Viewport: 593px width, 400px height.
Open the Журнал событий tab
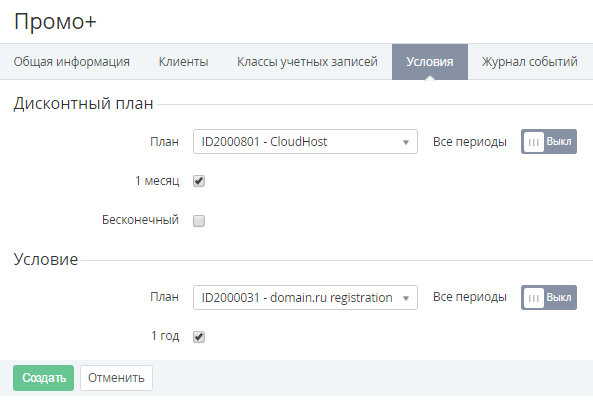pos(529,62)
